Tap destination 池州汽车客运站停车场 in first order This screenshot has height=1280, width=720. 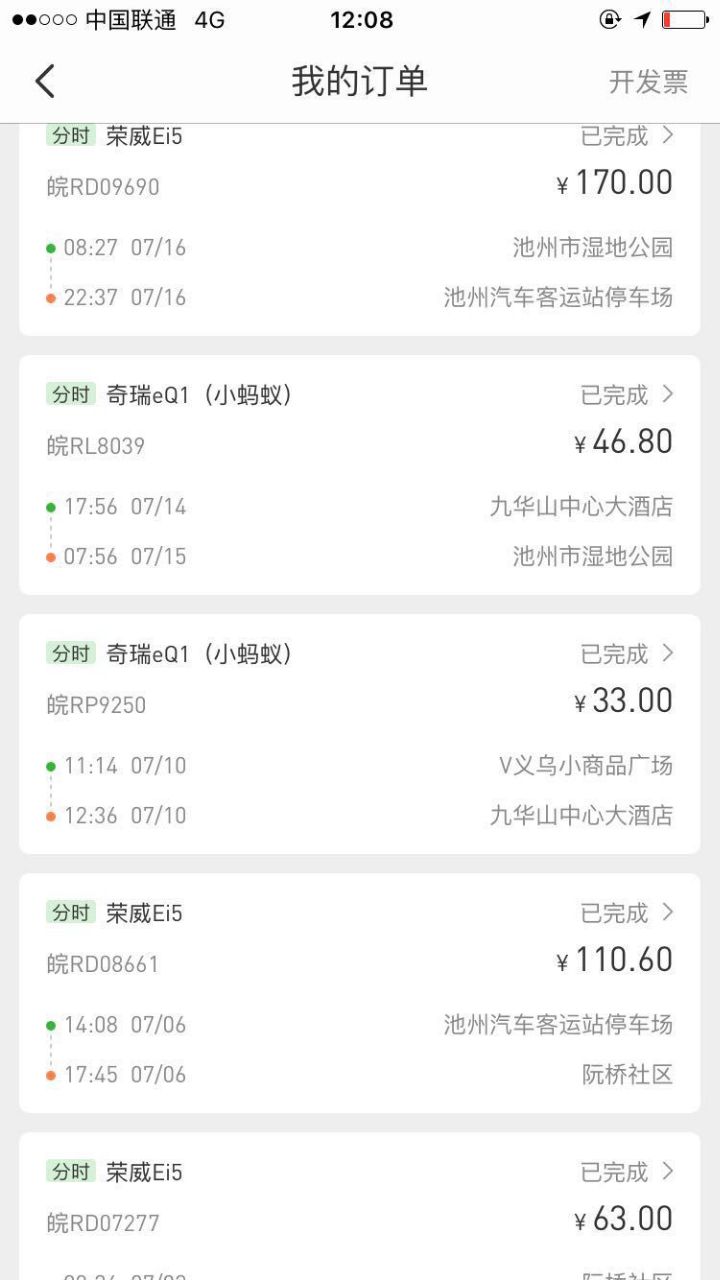(x=558, y=297)
